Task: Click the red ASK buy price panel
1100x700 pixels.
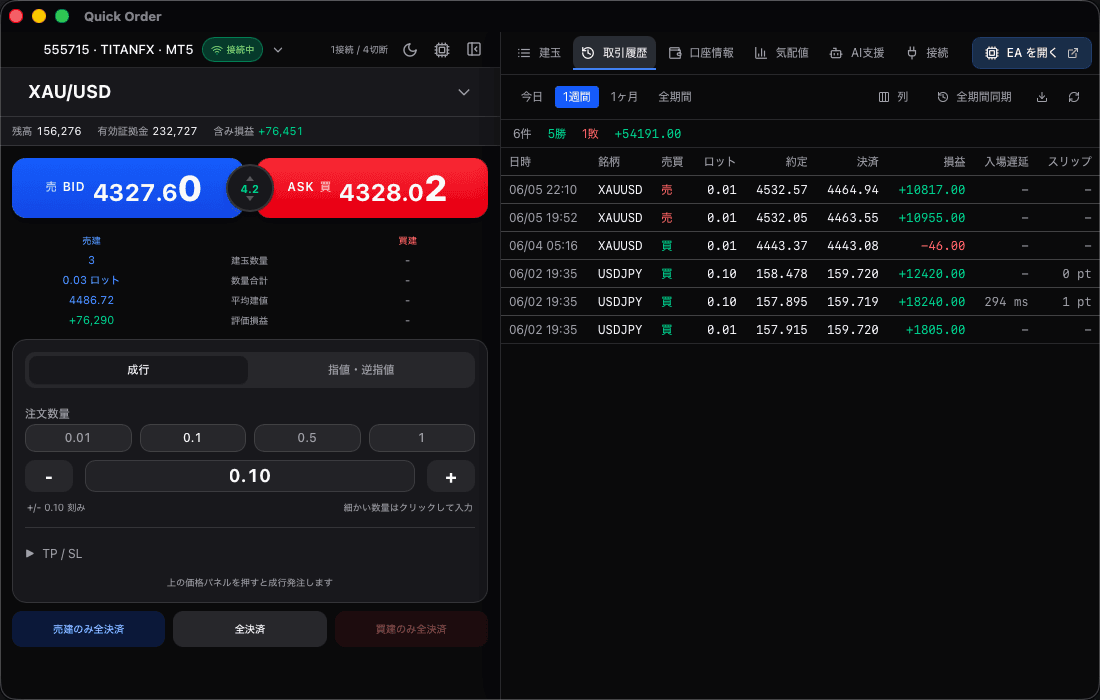Action: tap(373, 188)
